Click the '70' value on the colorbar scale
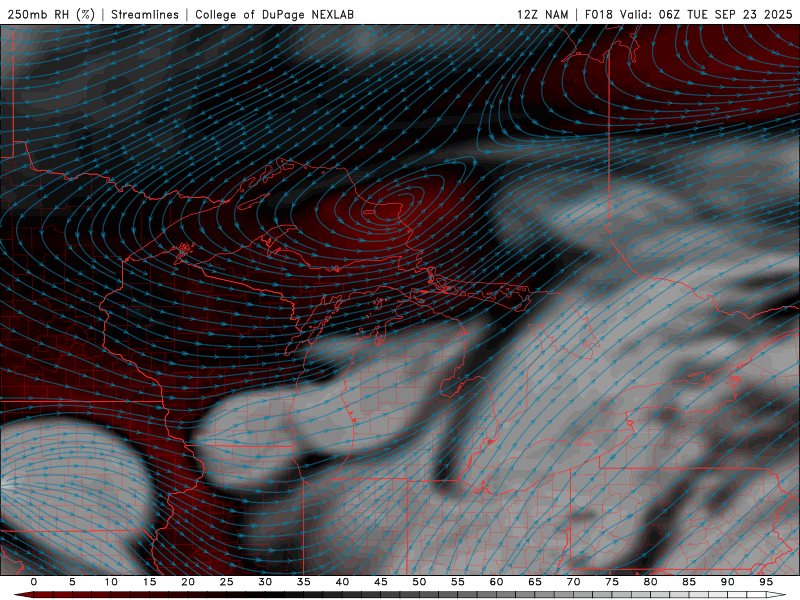The width and height of the screenshot is (800, 600). coord(573,582)
